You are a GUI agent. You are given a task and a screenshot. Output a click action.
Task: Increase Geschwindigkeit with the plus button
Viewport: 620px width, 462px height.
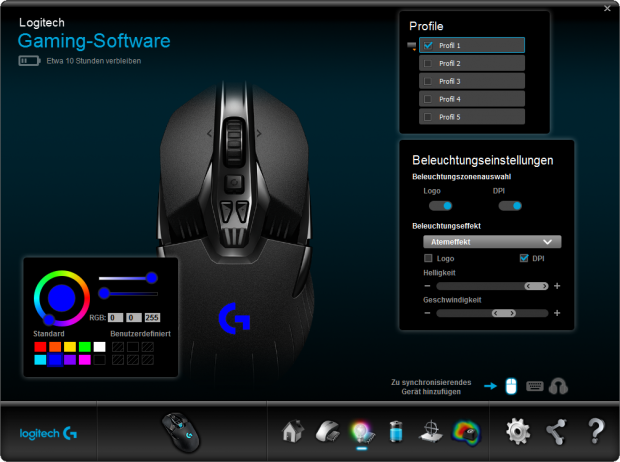click(557, 313)
